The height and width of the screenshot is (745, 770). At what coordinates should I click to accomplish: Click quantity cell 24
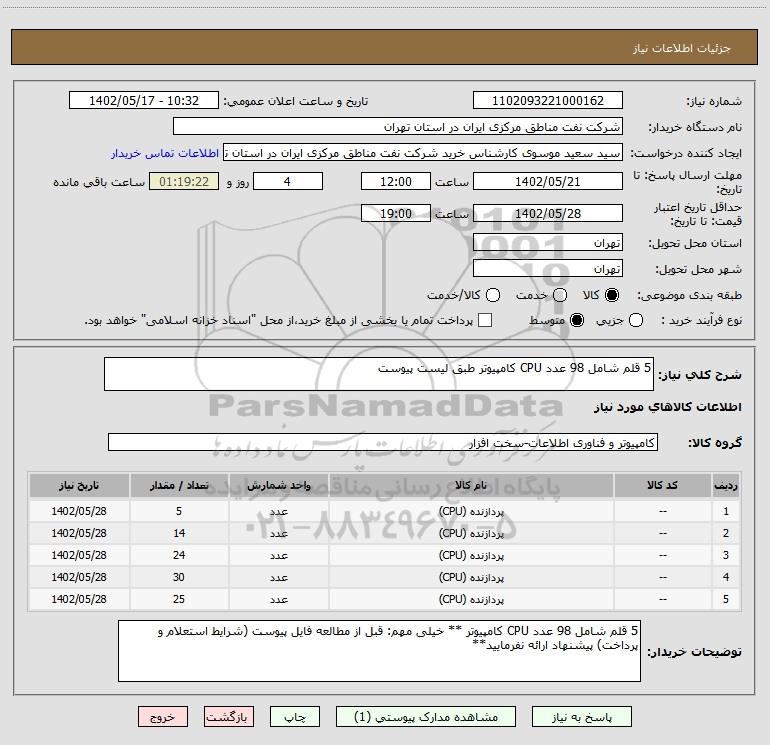(x=179, y=555)
